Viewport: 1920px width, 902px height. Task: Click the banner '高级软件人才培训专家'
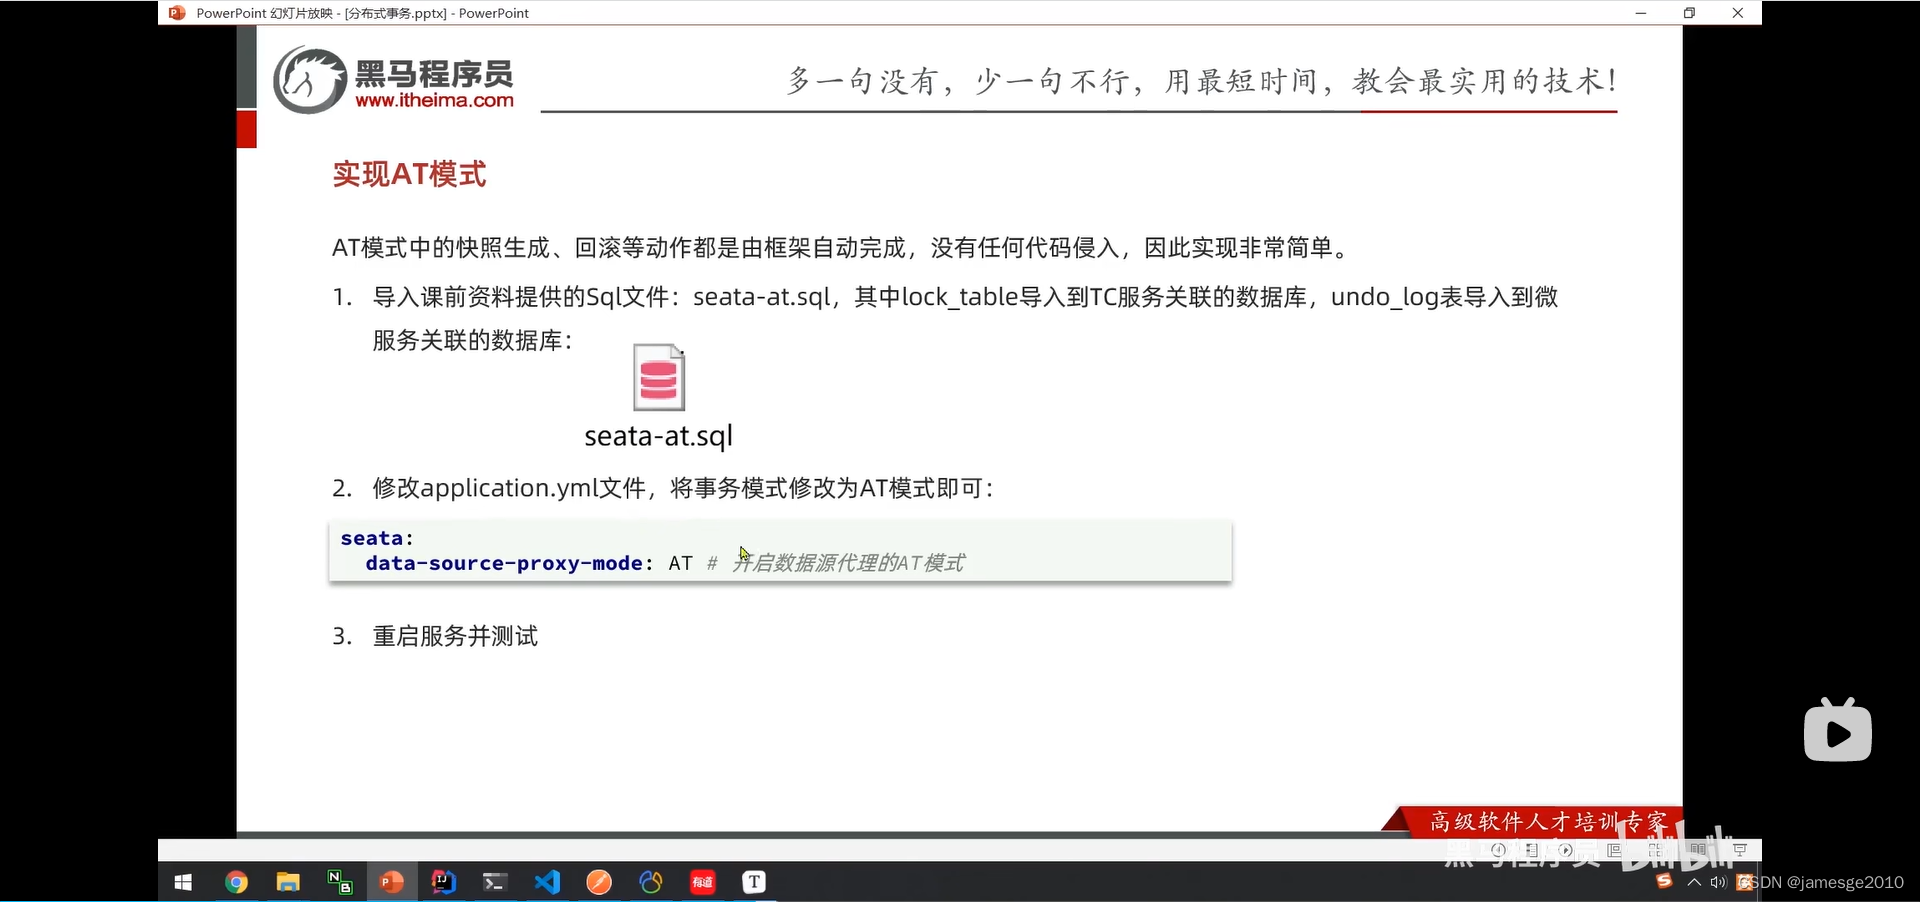pyautogui.click(x=1549, y=822)
